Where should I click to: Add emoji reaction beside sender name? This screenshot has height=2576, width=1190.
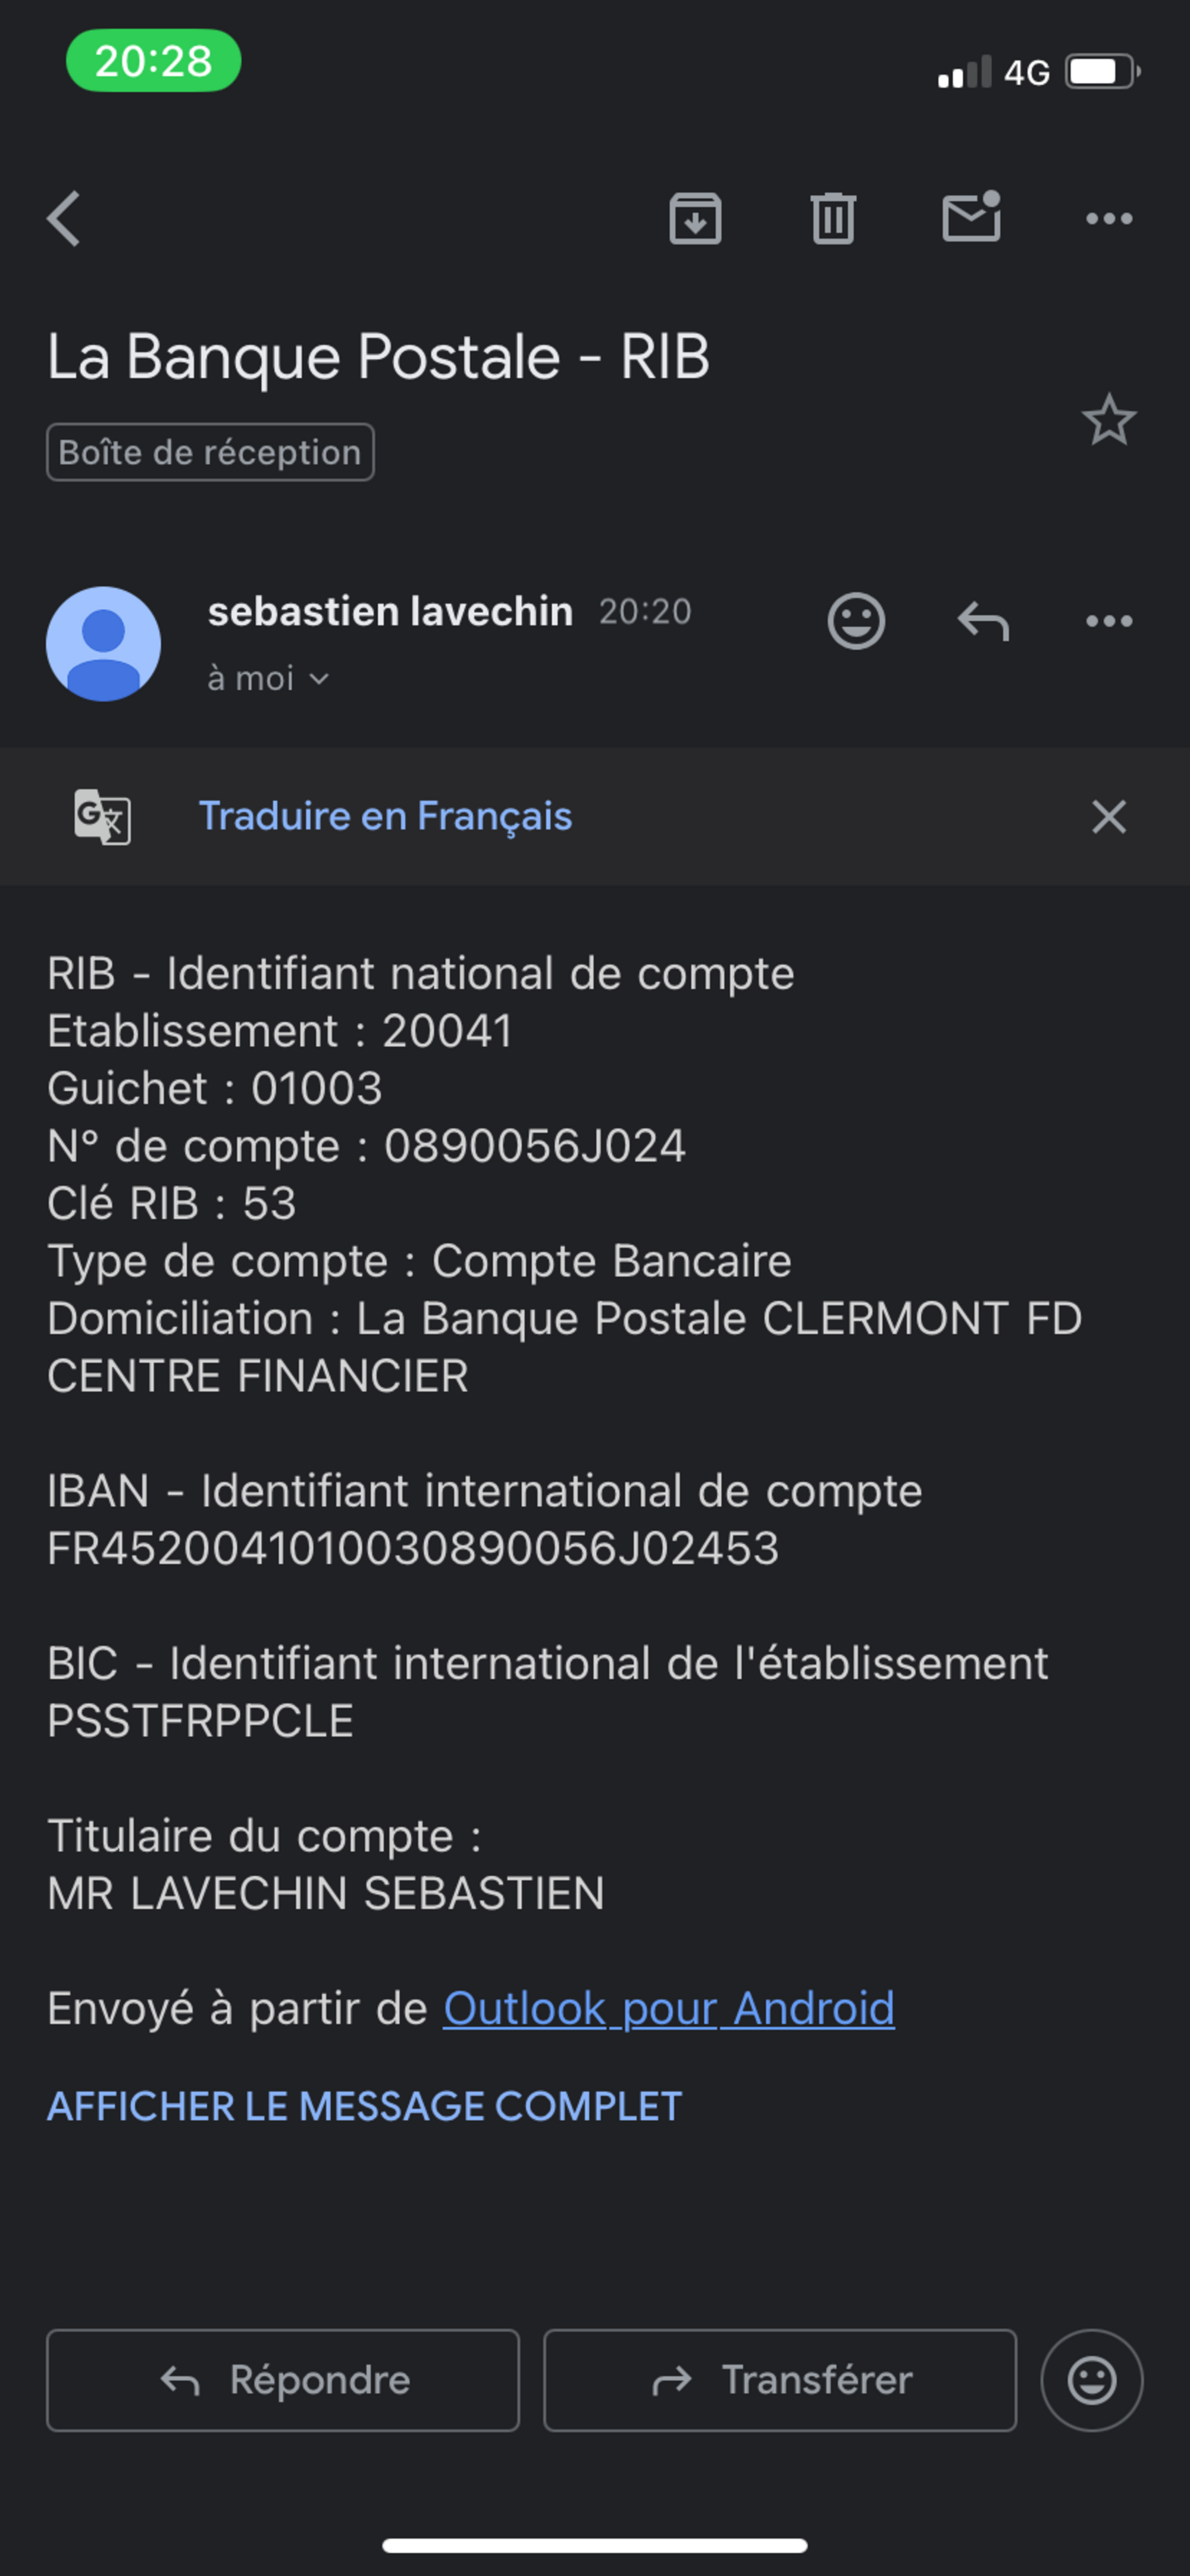pos(856,621)
